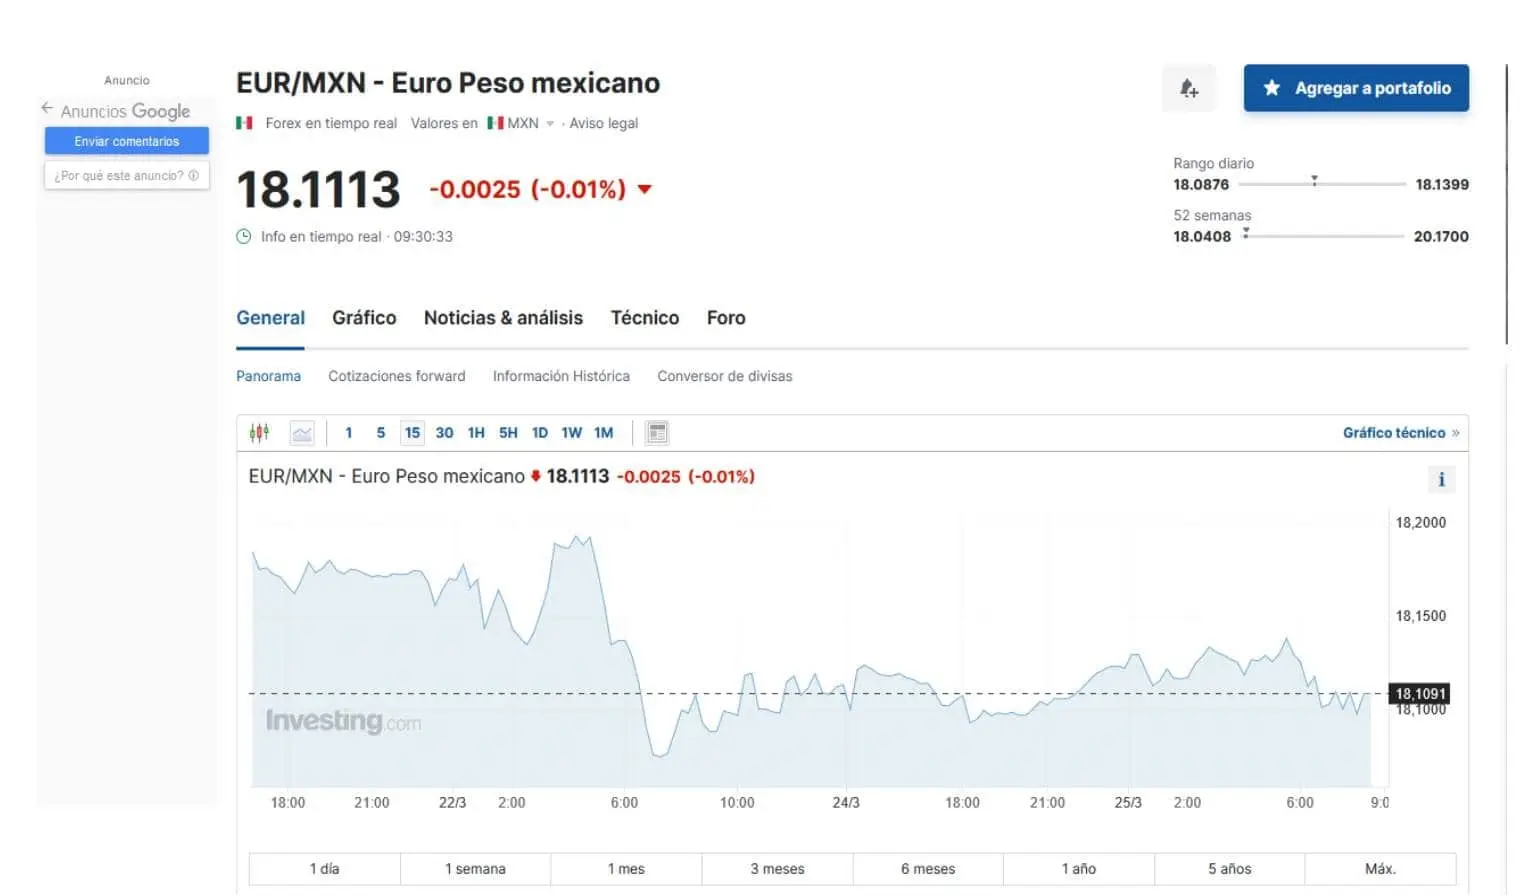The width and height of the screenshot is (1537, 896).
Task: Open Información Histórica sub-tab
Action: (561, 376)
